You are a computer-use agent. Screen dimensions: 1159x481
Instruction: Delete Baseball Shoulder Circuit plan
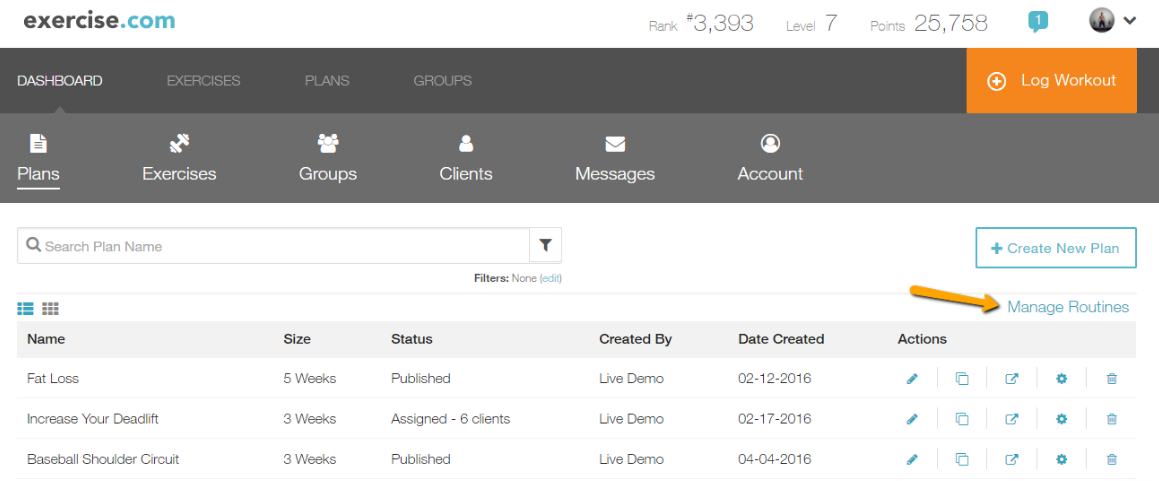point(1111,460)
